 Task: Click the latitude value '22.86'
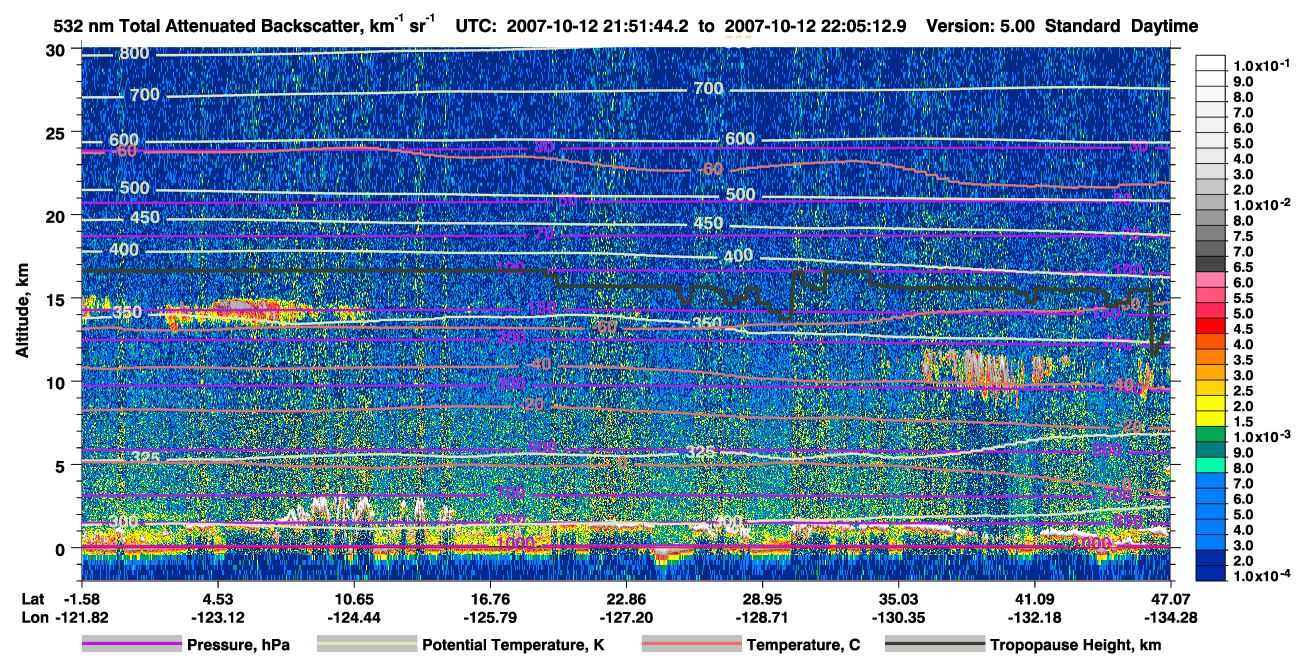click(x=625, y=598)
